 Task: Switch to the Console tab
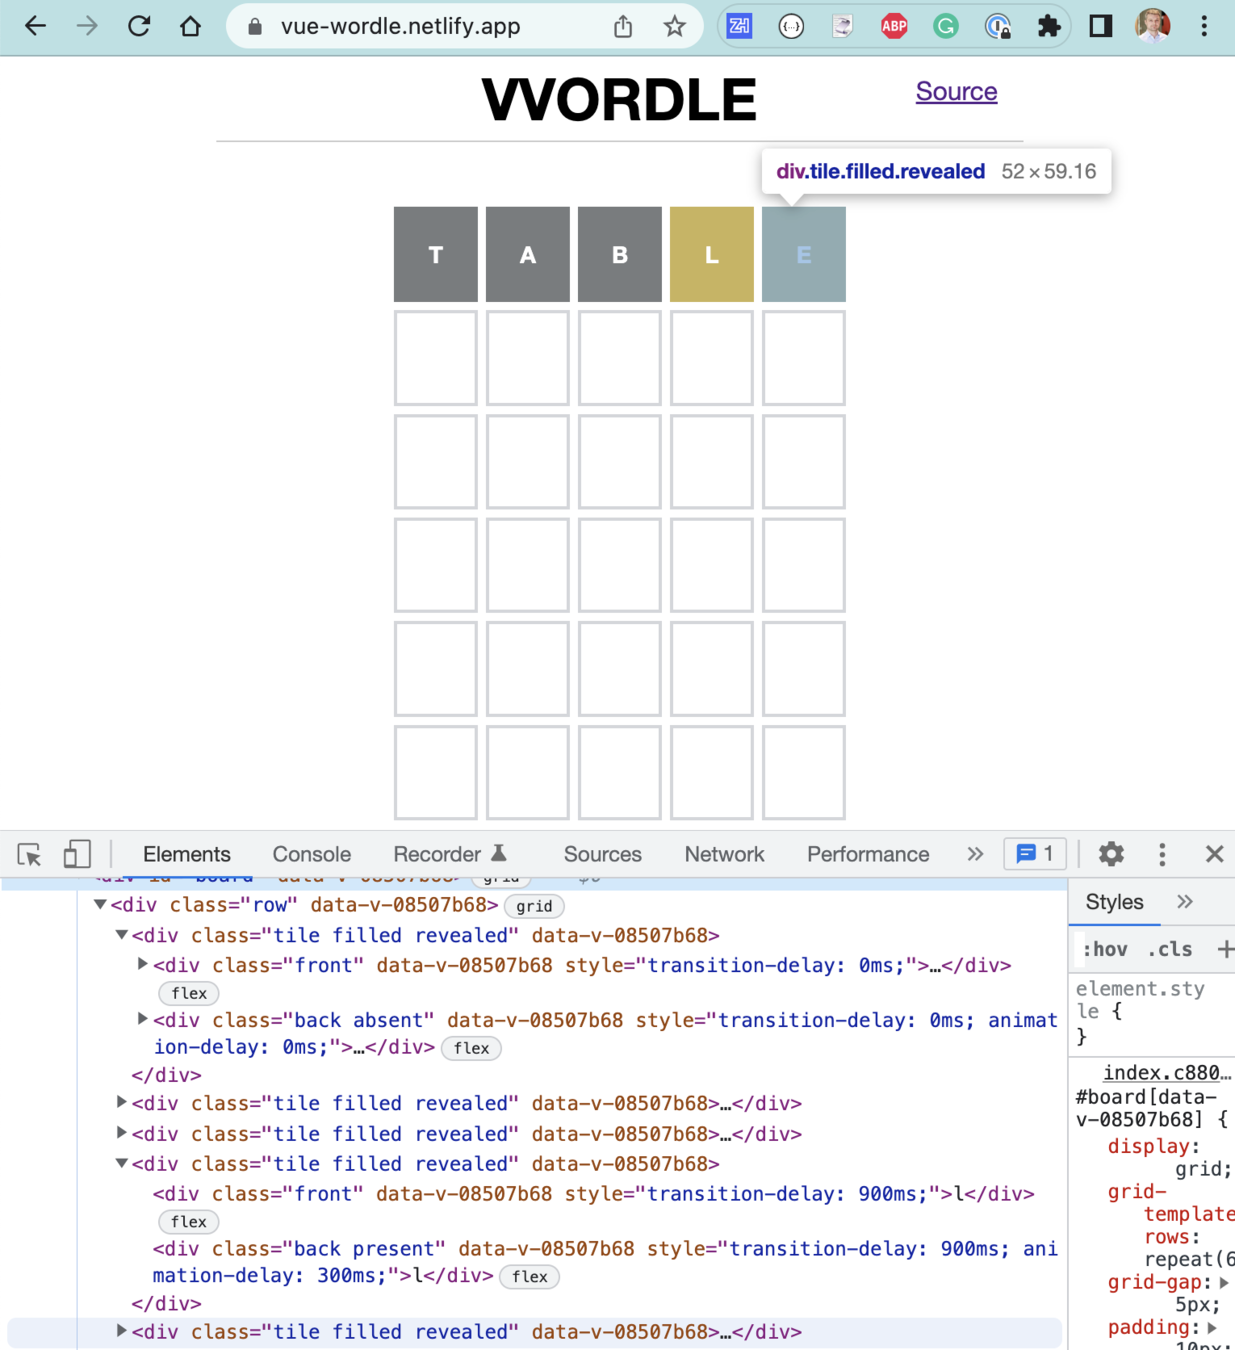pyautogui.click(x=312, y=854)
